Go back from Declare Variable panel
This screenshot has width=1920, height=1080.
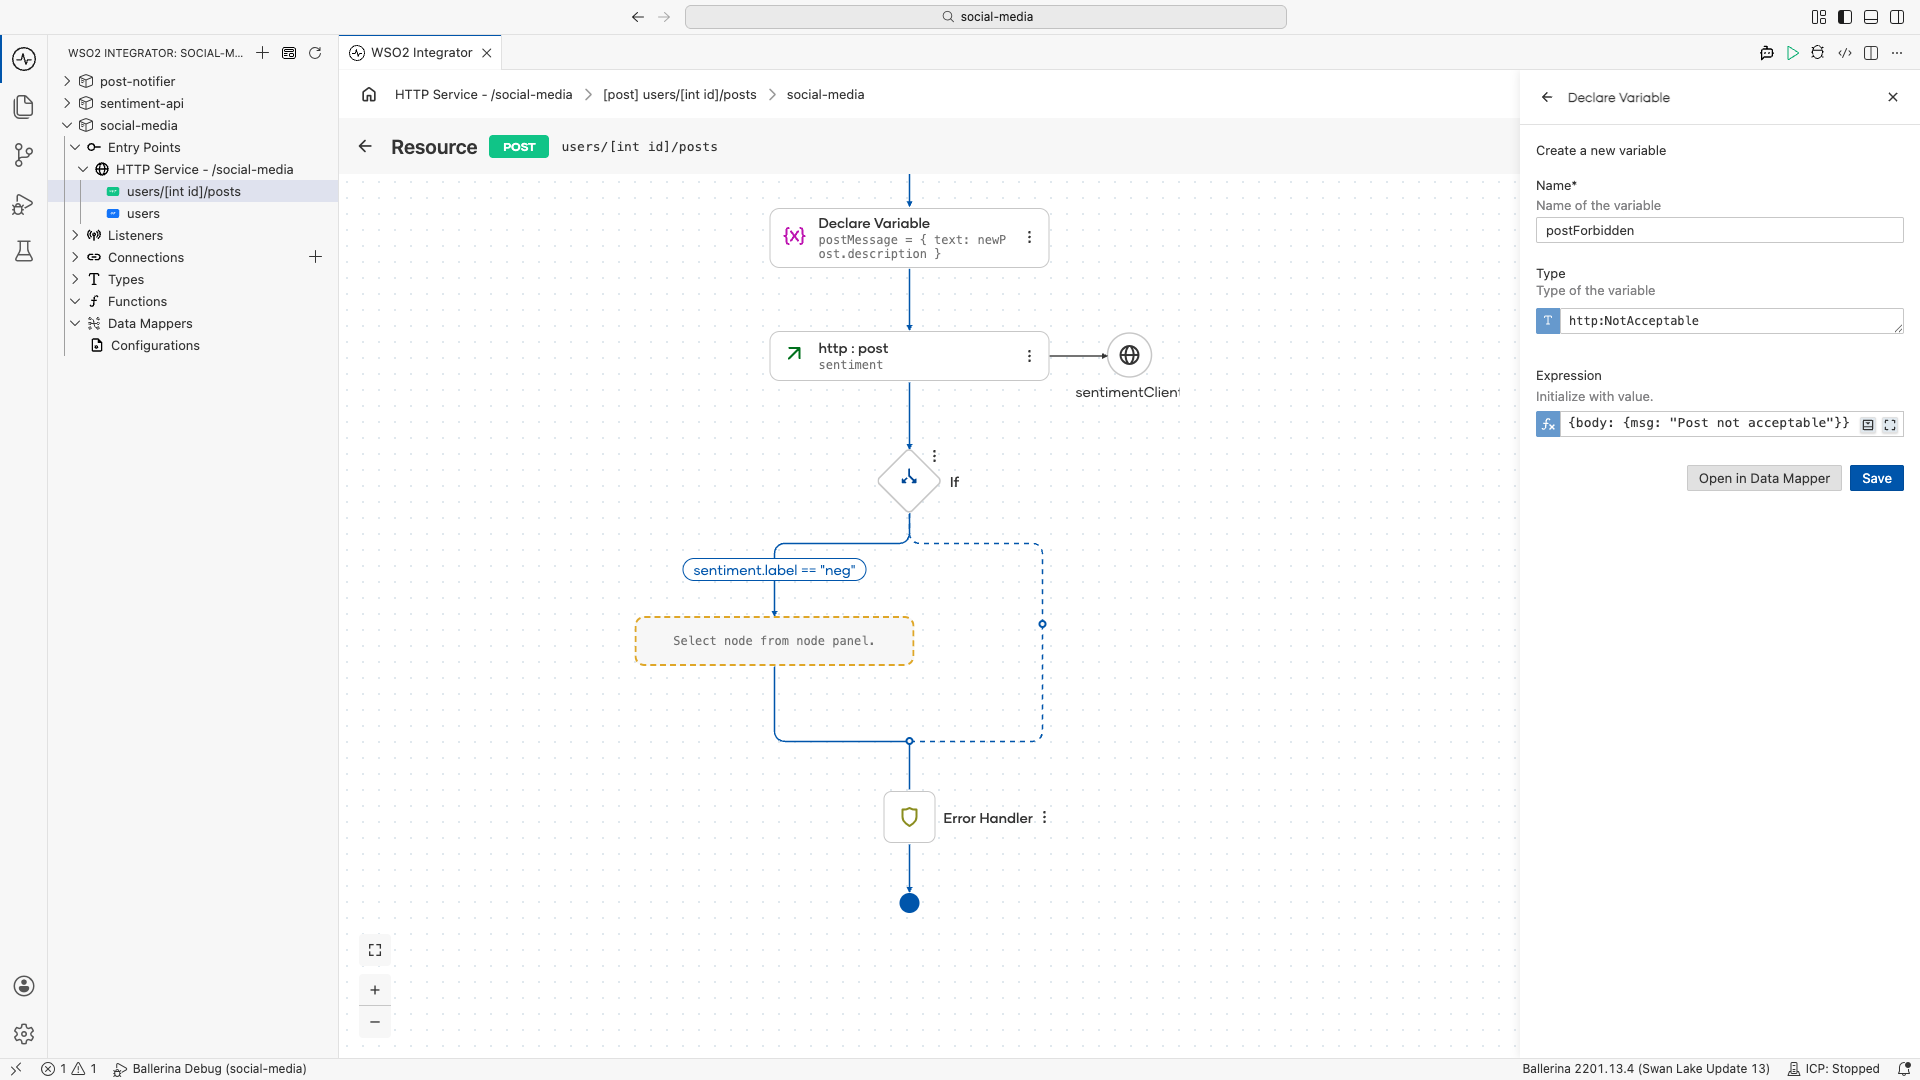point(1547,97)
